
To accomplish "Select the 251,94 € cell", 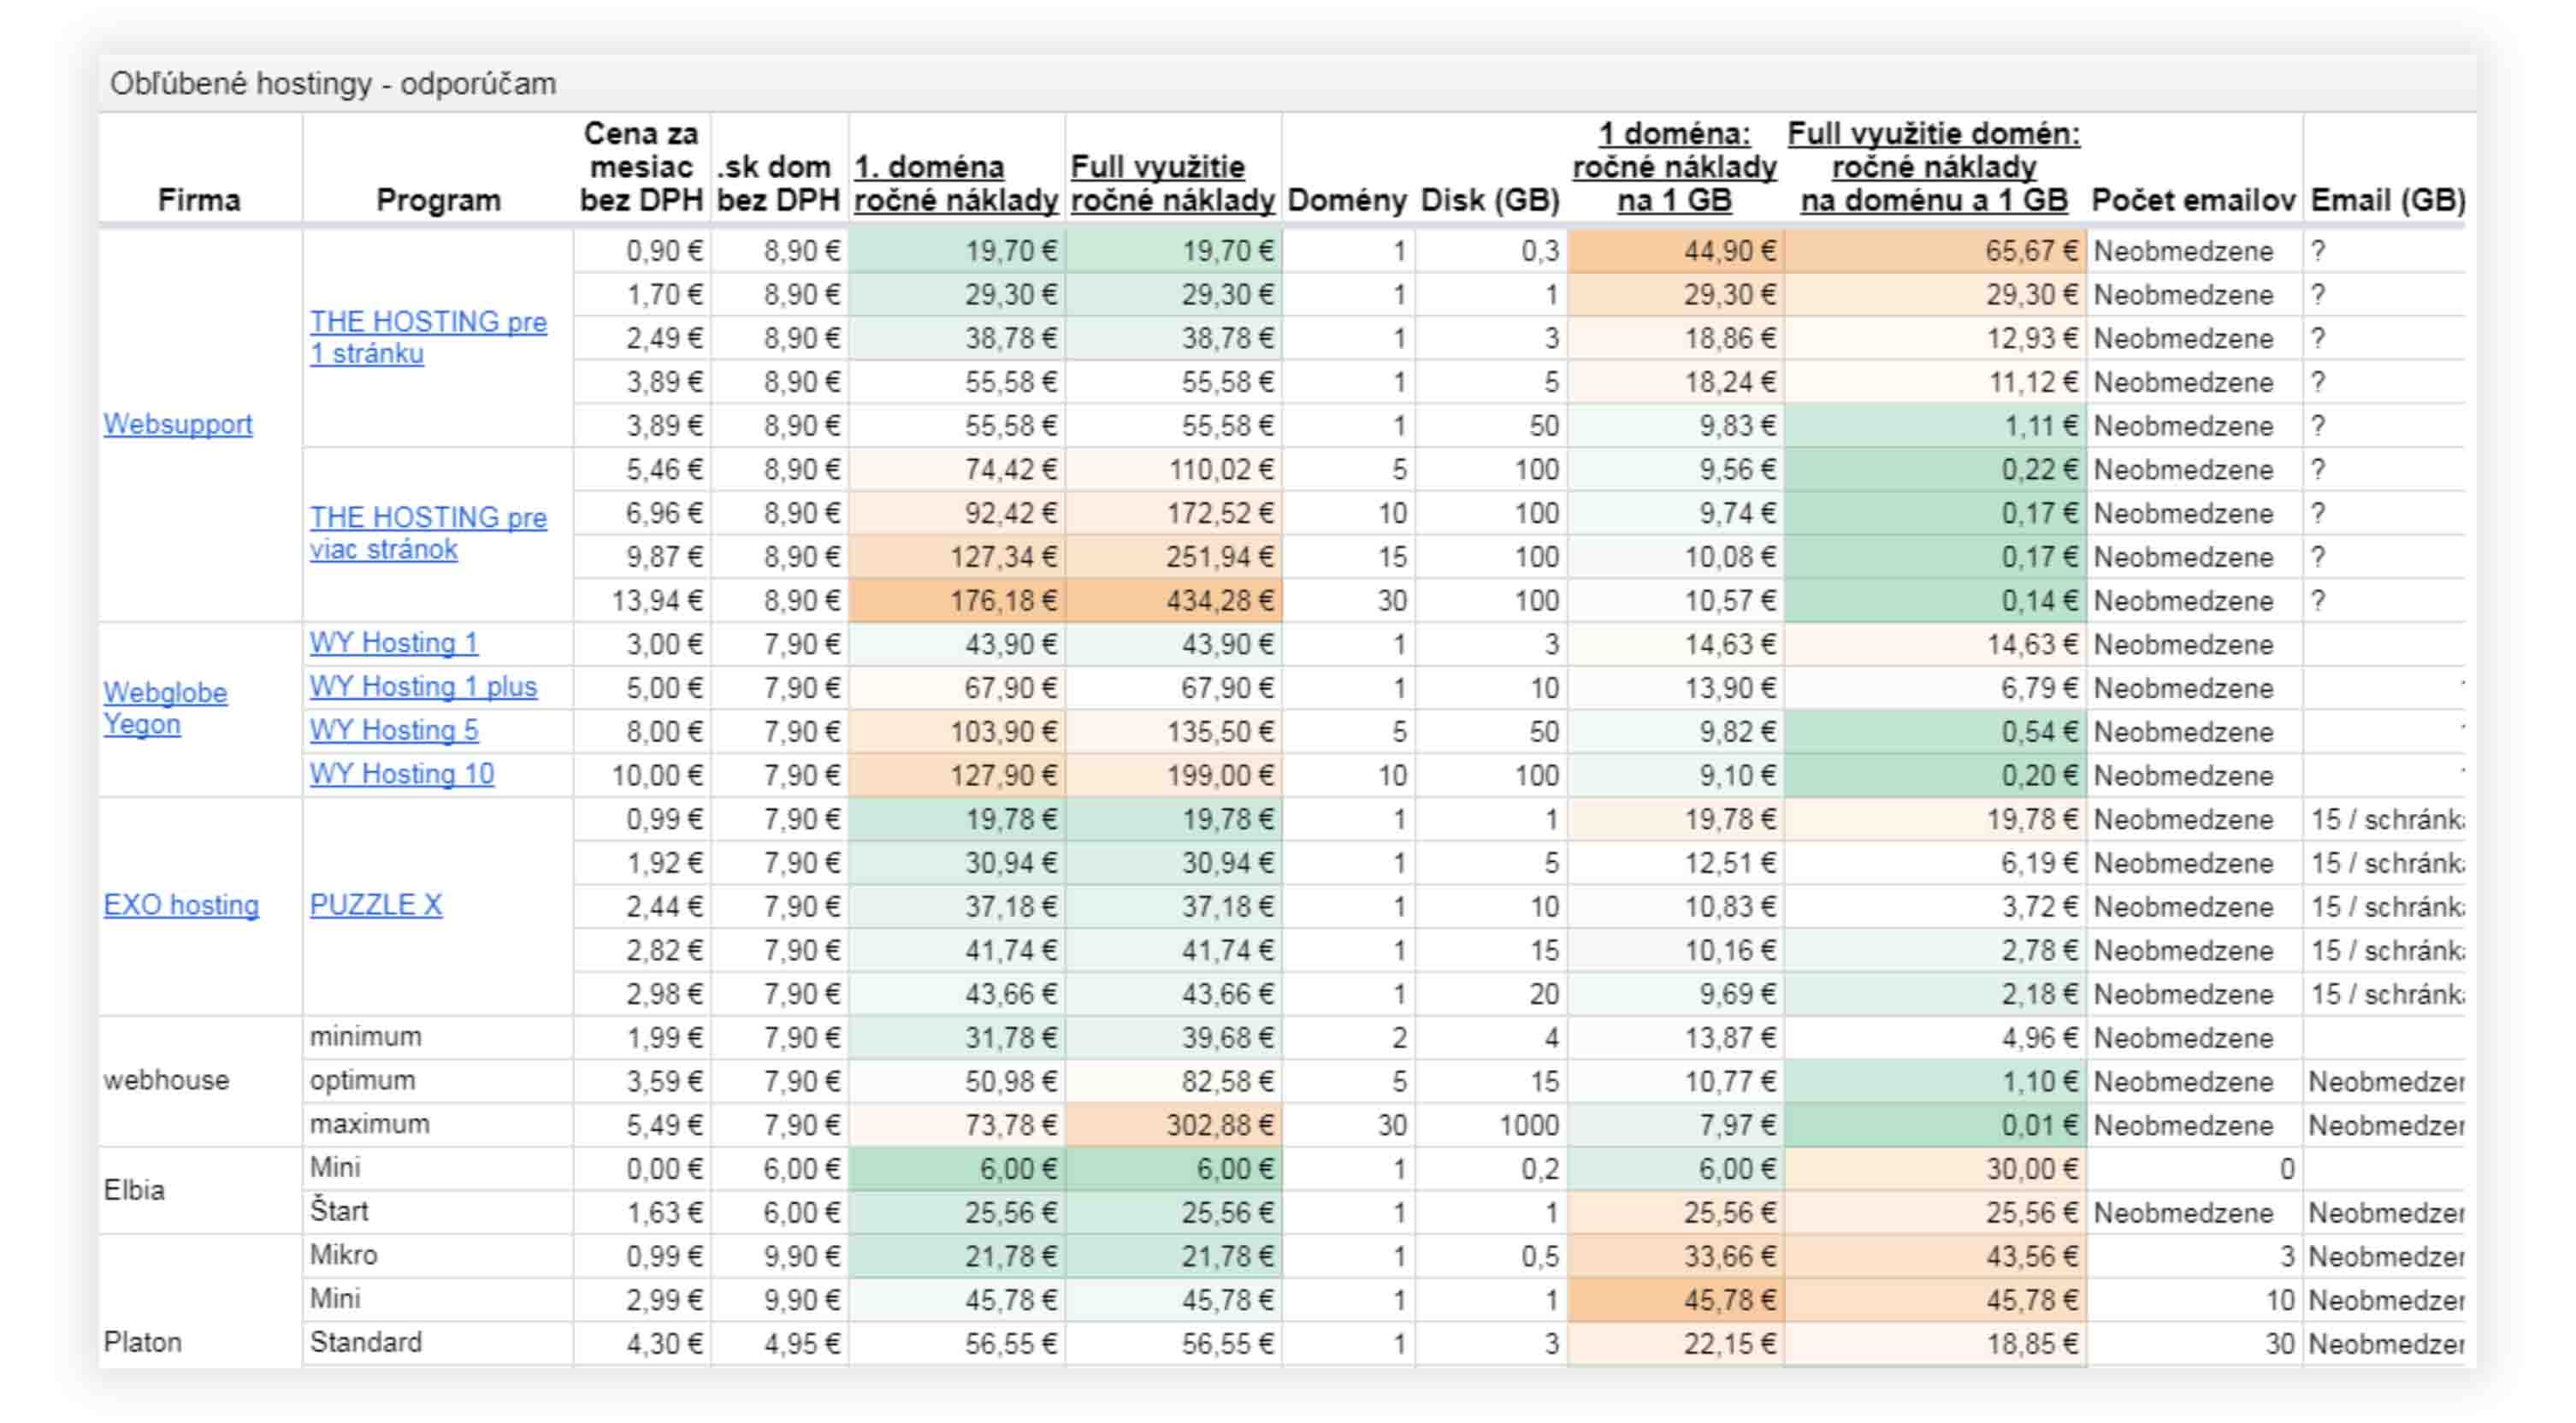I will pyautogui.click(x=1173, y=557).
